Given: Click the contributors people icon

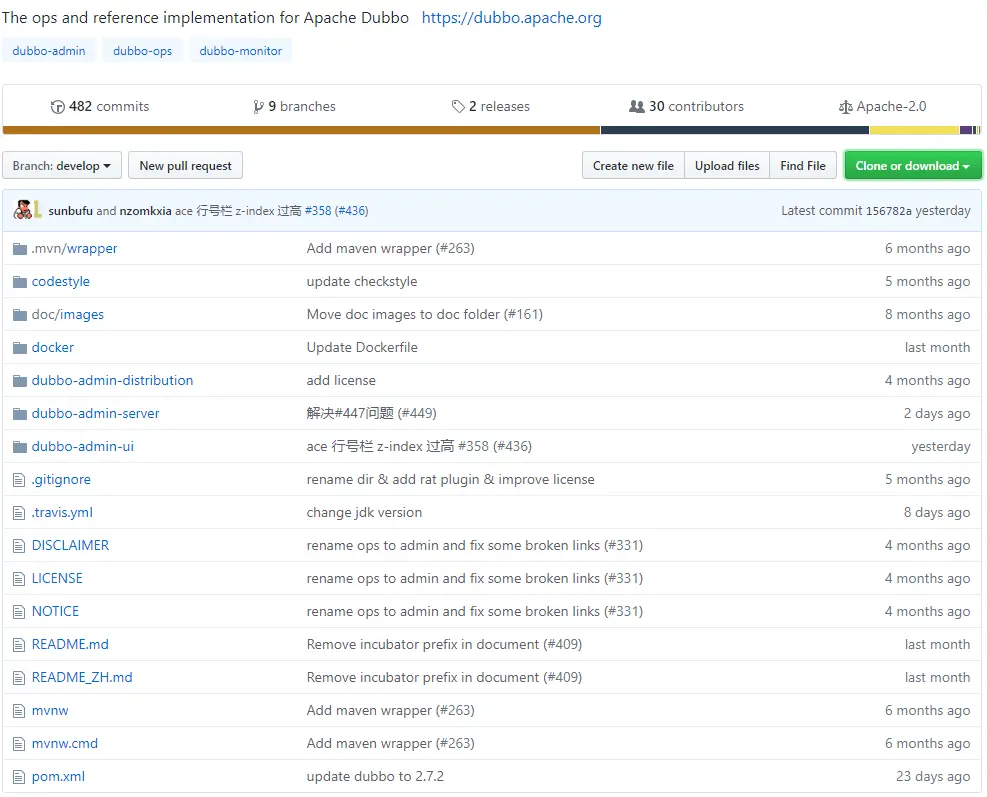Looking at the screenshot, I should click(636, 106).
